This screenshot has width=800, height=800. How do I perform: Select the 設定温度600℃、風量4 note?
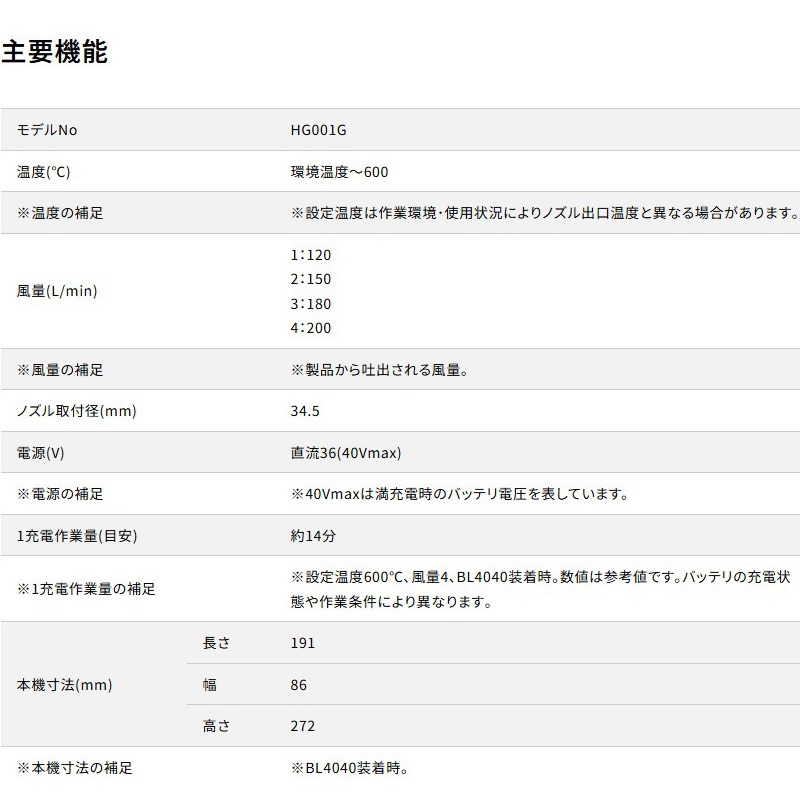[541, 589]
